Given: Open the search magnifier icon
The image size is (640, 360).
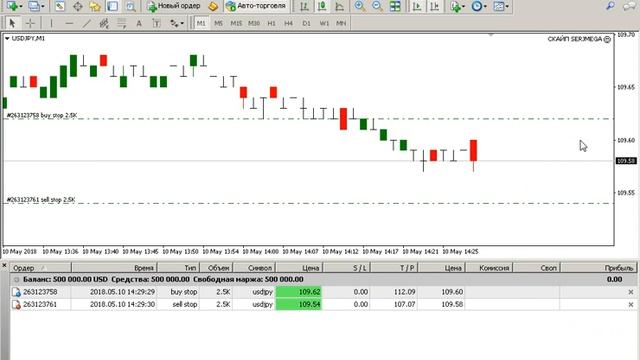Looking at the screenshot, I should pyautogui.click(x=610, y=6).
